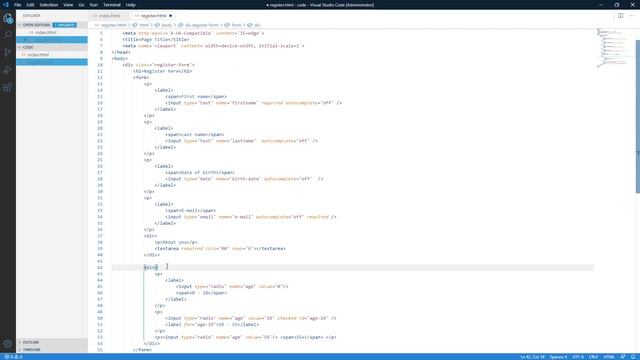Open the Edit menu
Viewport: 640px width, 360px height.
(30, 5)
